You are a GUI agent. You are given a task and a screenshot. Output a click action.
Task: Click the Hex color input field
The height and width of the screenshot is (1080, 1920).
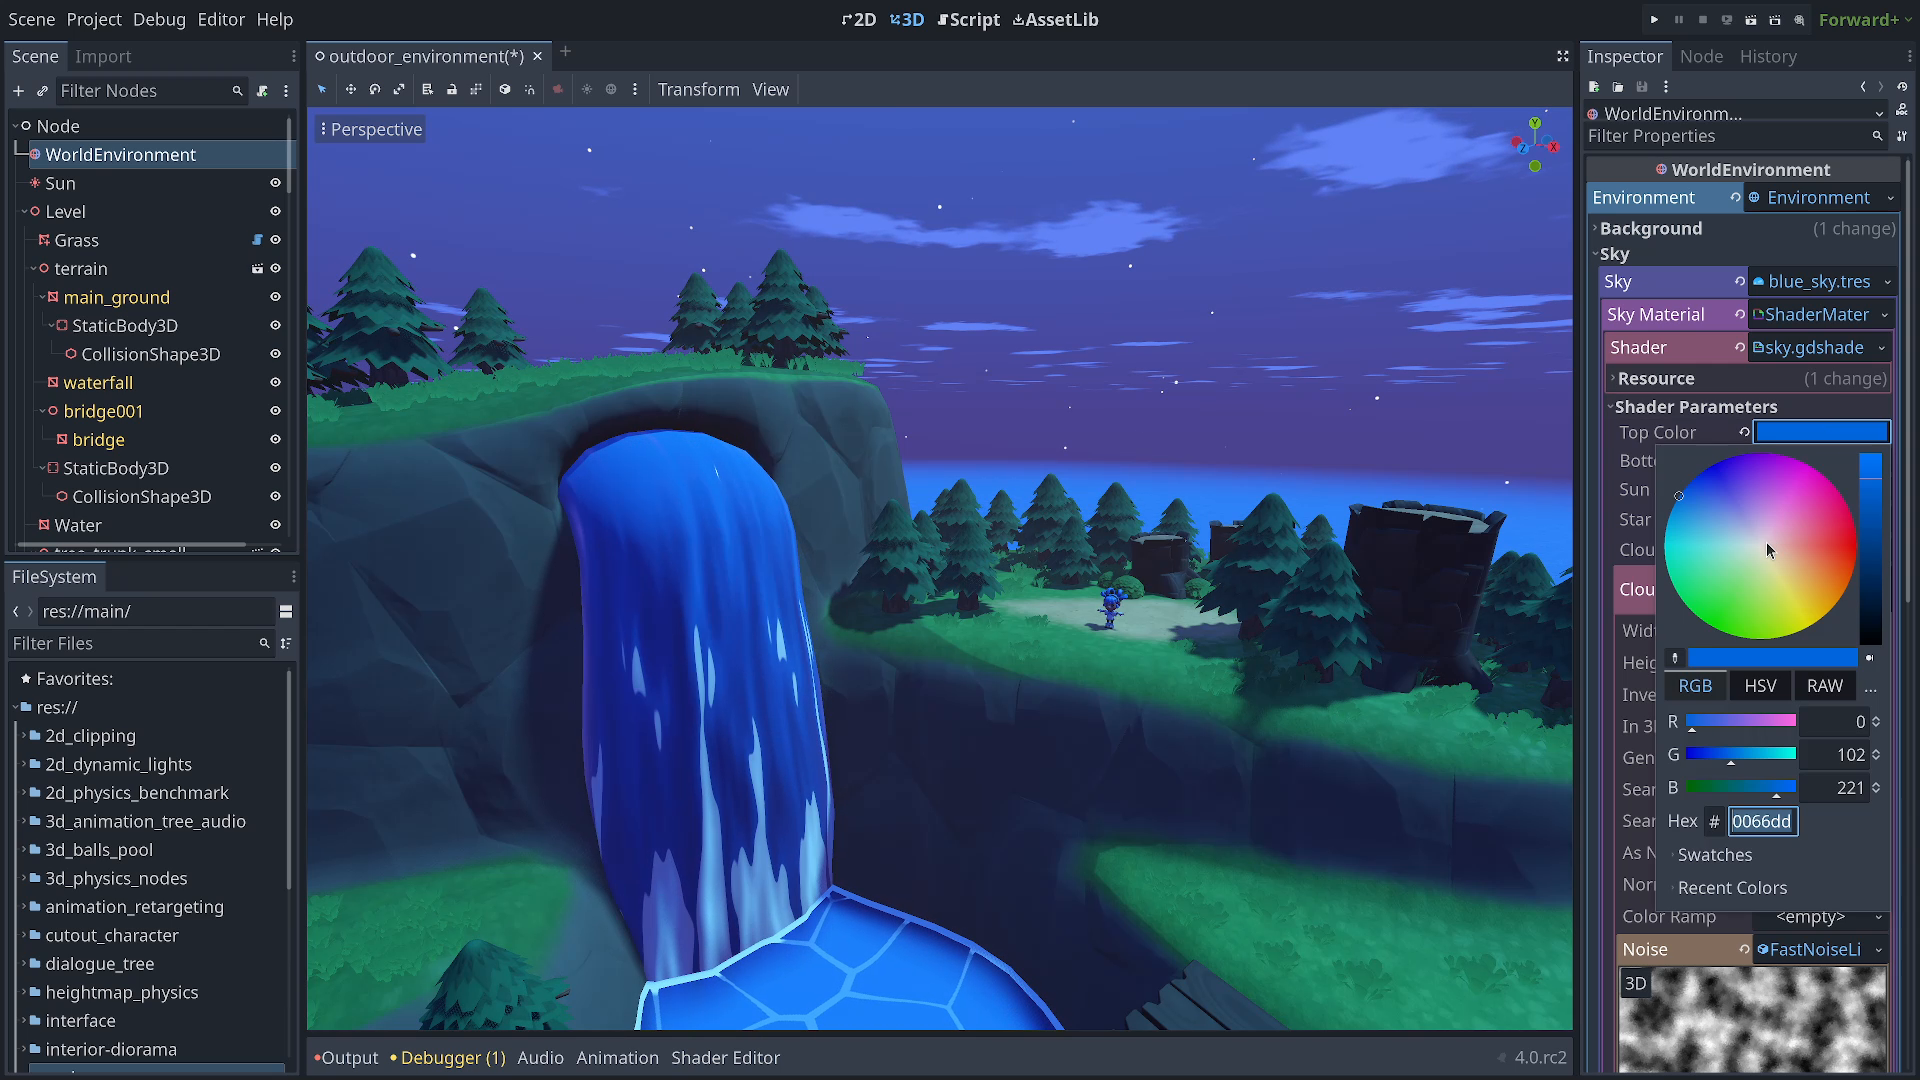(x=1763, y=820)
